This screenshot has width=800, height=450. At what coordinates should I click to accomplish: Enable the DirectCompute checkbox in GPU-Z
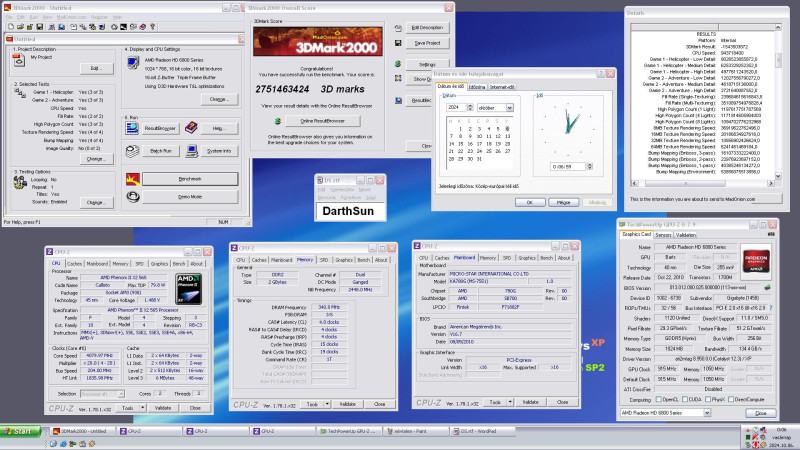731,399
